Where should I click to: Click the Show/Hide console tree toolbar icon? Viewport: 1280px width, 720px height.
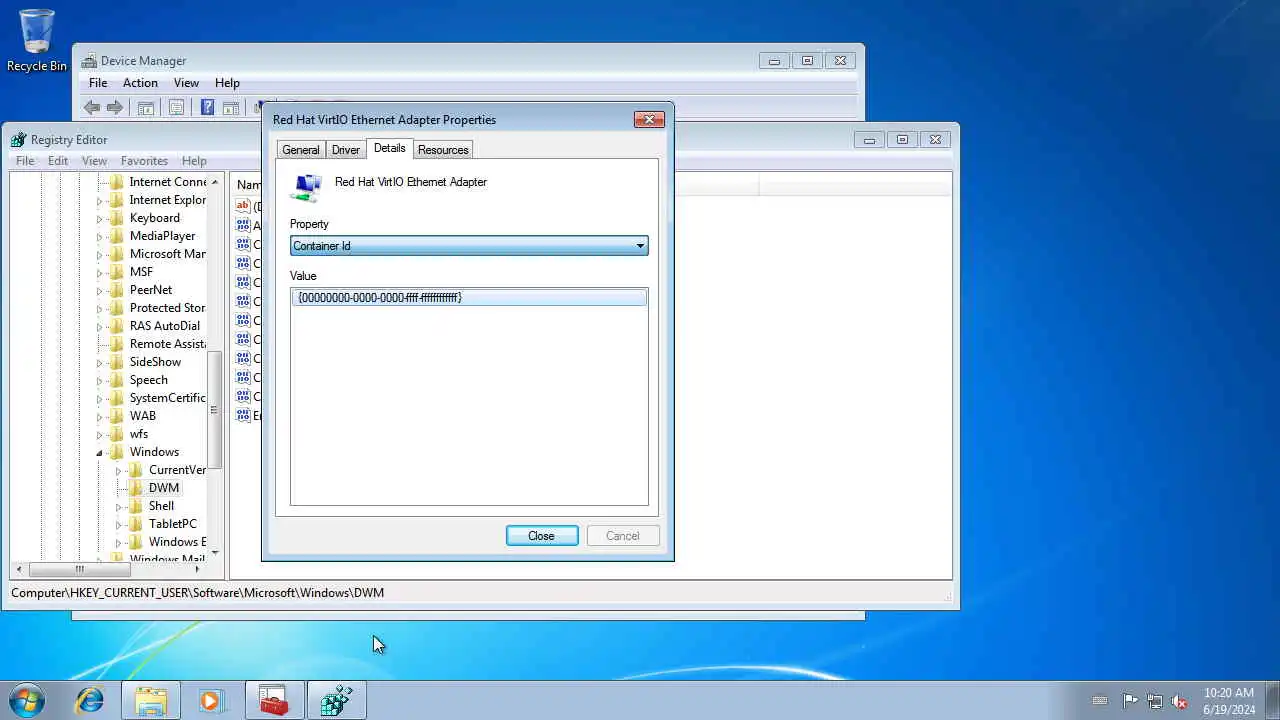tap(145, 108)
